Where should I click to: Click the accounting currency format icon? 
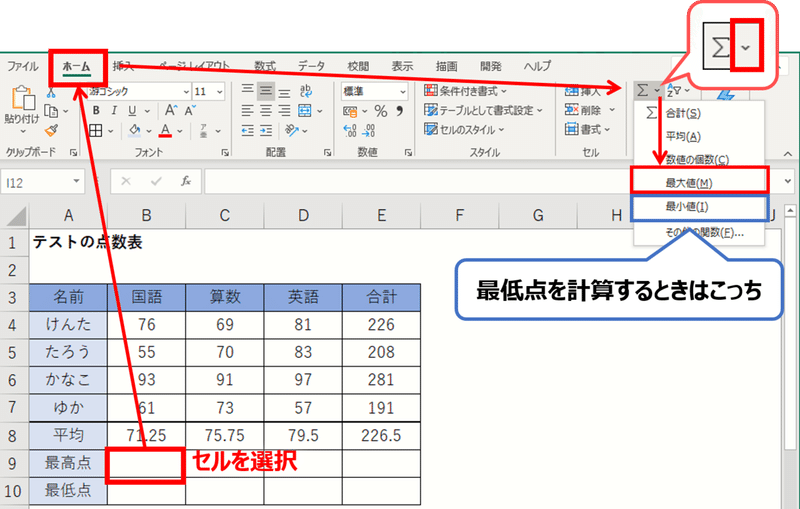coord(350,111)
